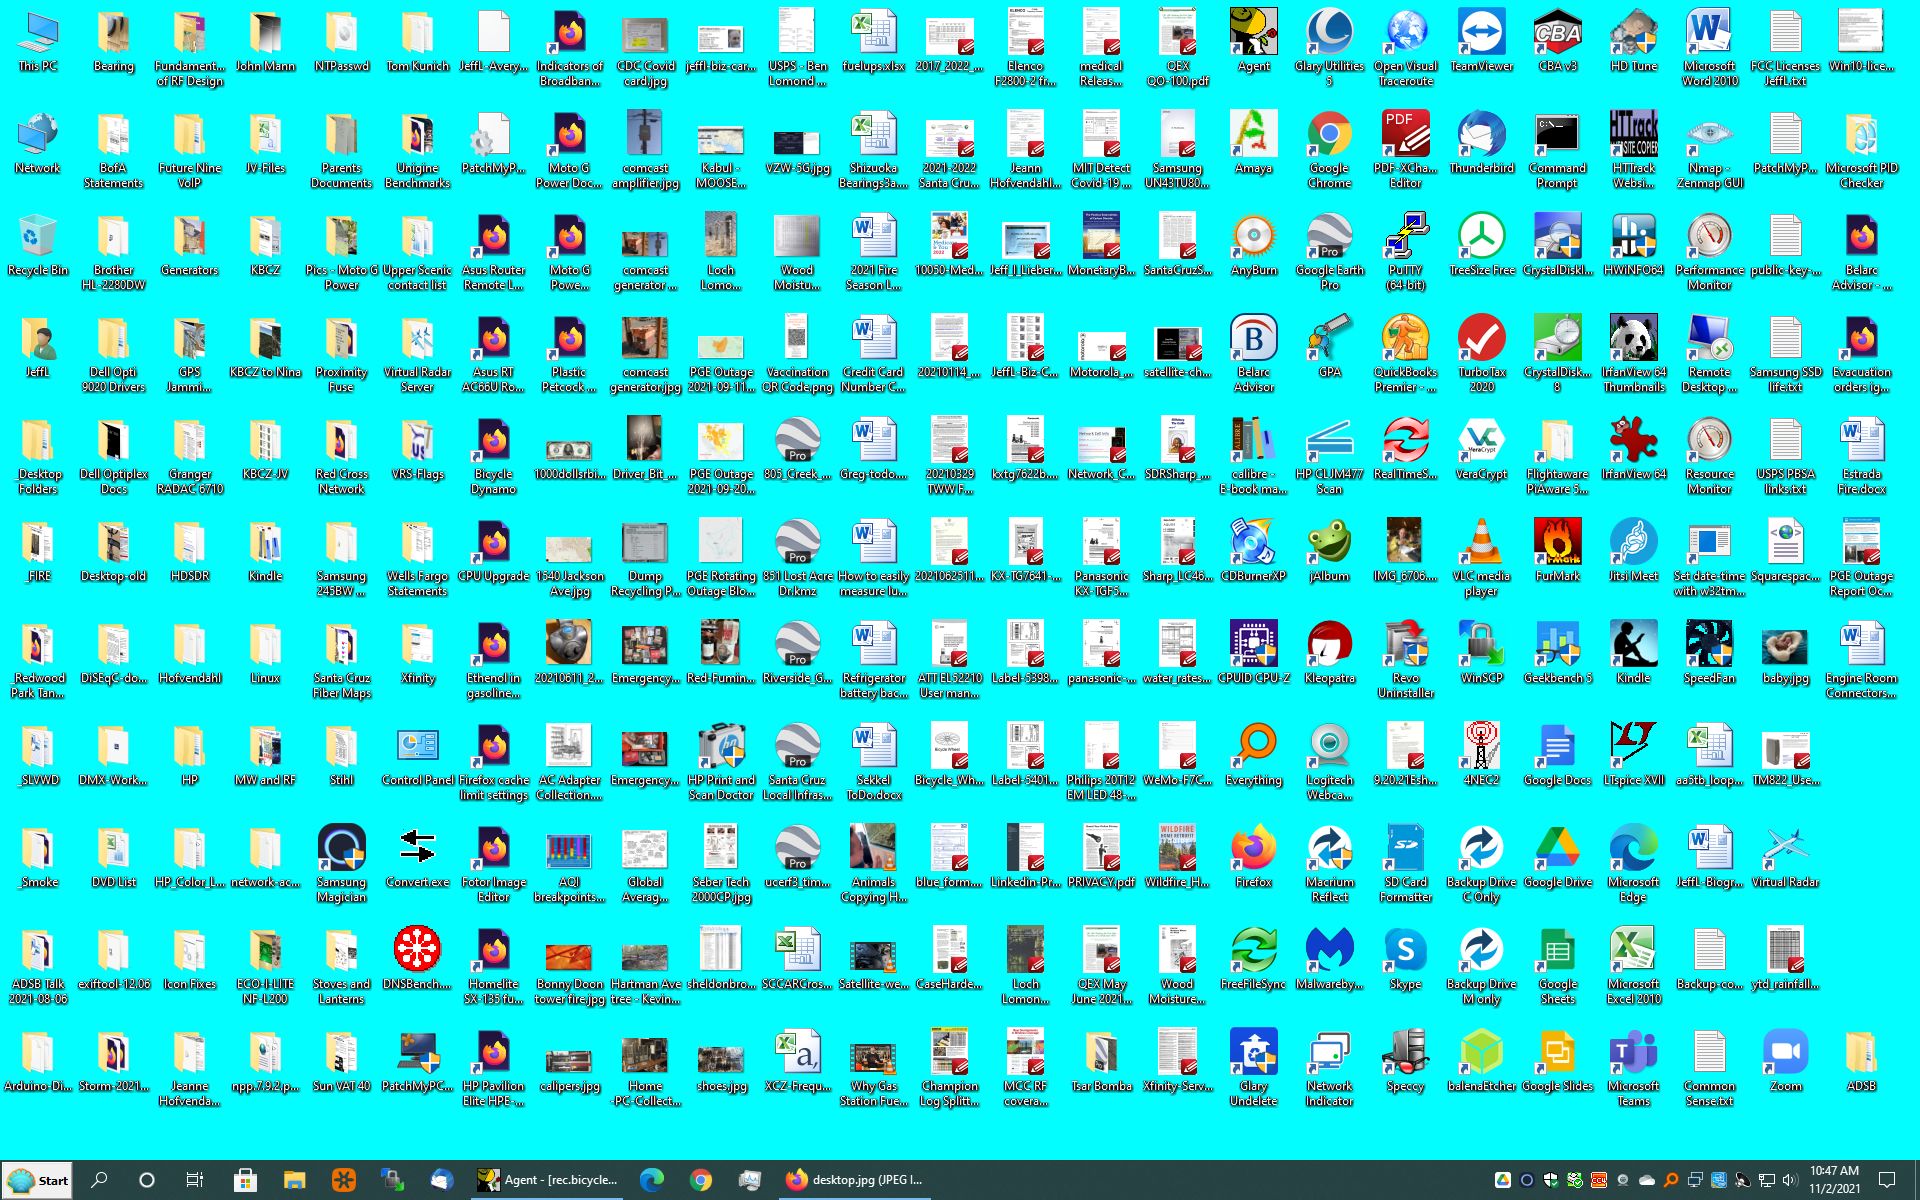Open the notification center icon
The width and height of the screenshot is (1920, 1200).
point(1887,1180)
